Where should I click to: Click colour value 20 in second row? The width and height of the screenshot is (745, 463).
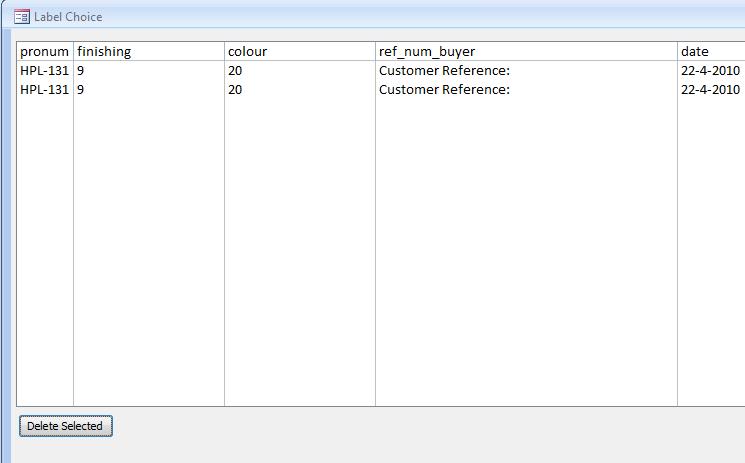[235, 89]
